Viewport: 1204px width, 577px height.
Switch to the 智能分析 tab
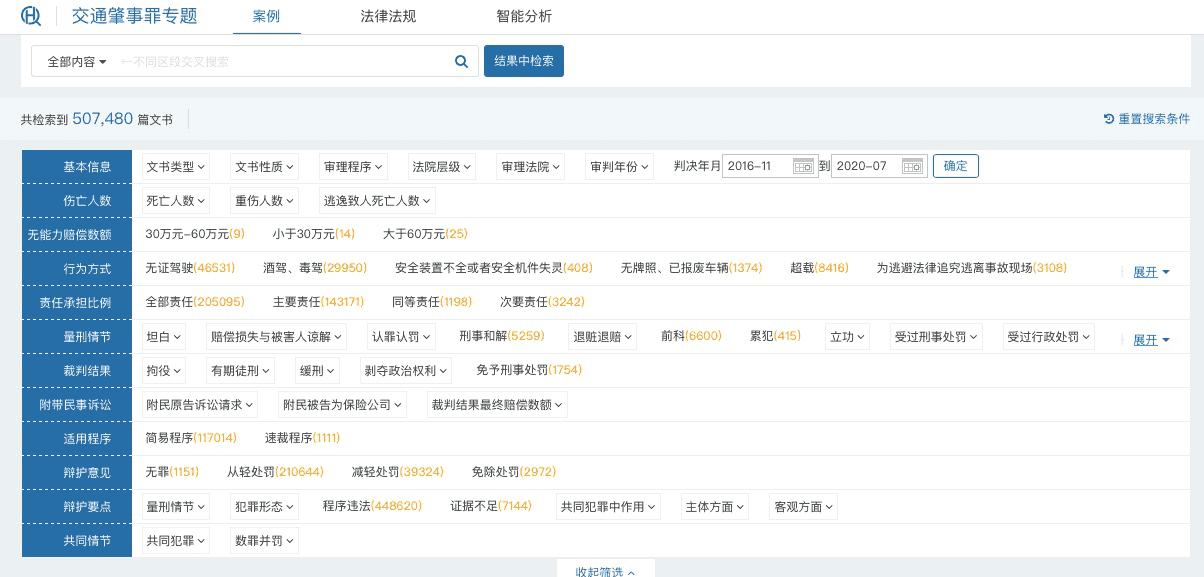pyautogui.click(x=524, y=16)
